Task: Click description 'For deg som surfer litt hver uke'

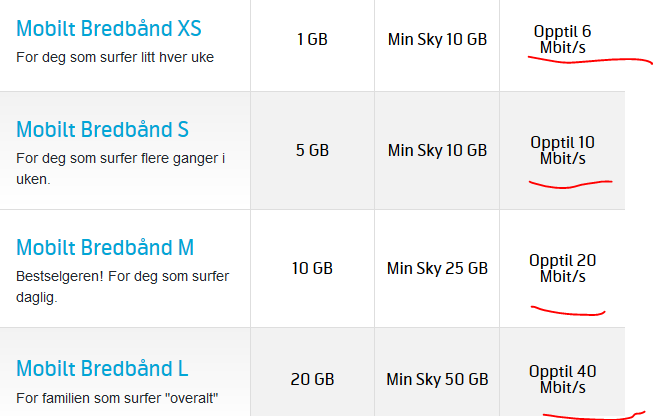Action: [x=115, y=57]
